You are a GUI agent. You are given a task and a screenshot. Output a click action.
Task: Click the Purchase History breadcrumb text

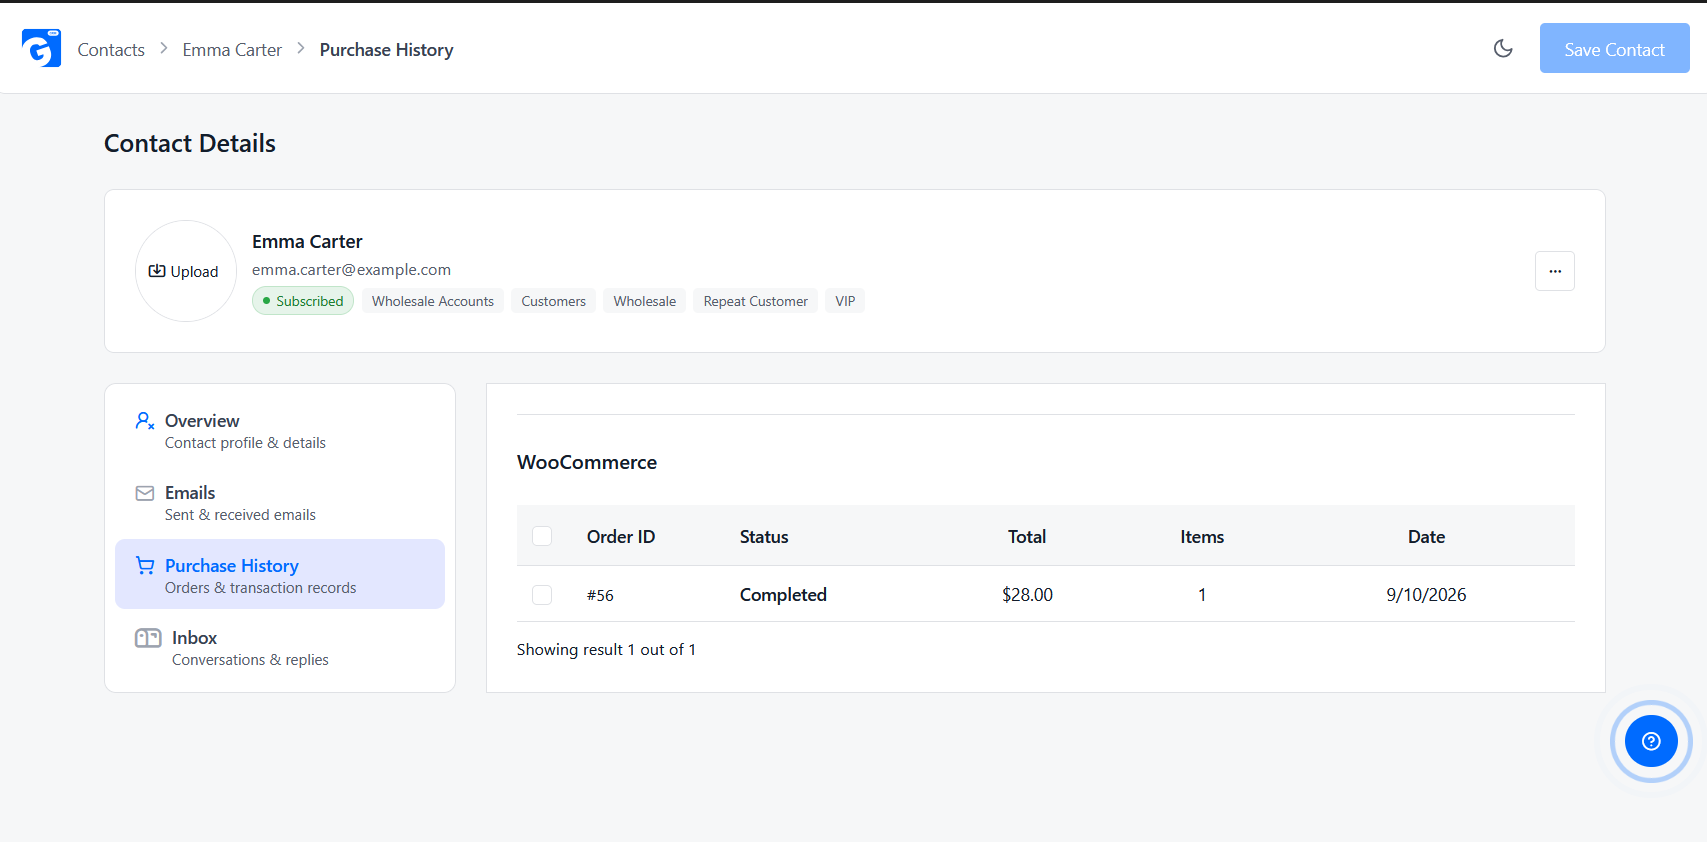click(x=386, y=50)
